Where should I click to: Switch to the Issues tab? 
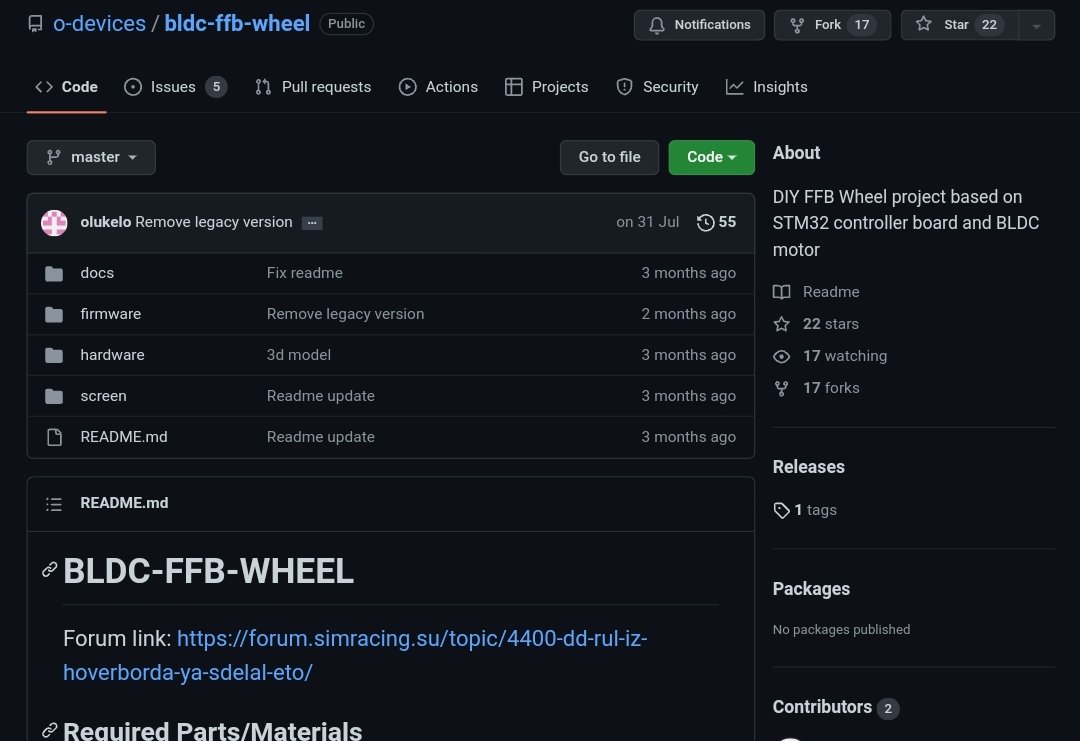click(175, 87)
